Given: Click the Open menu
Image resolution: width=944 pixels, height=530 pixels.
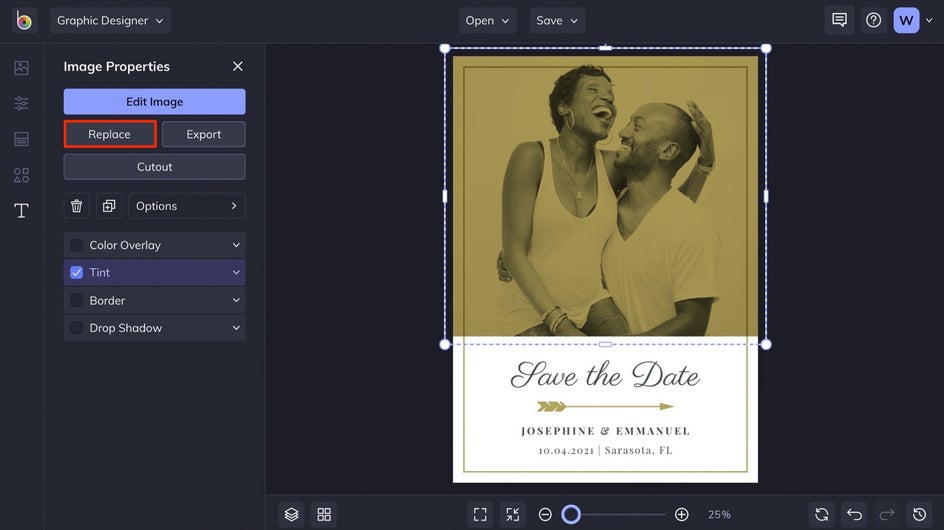Looking at the screenshot, I should click(x=487, y=20).
